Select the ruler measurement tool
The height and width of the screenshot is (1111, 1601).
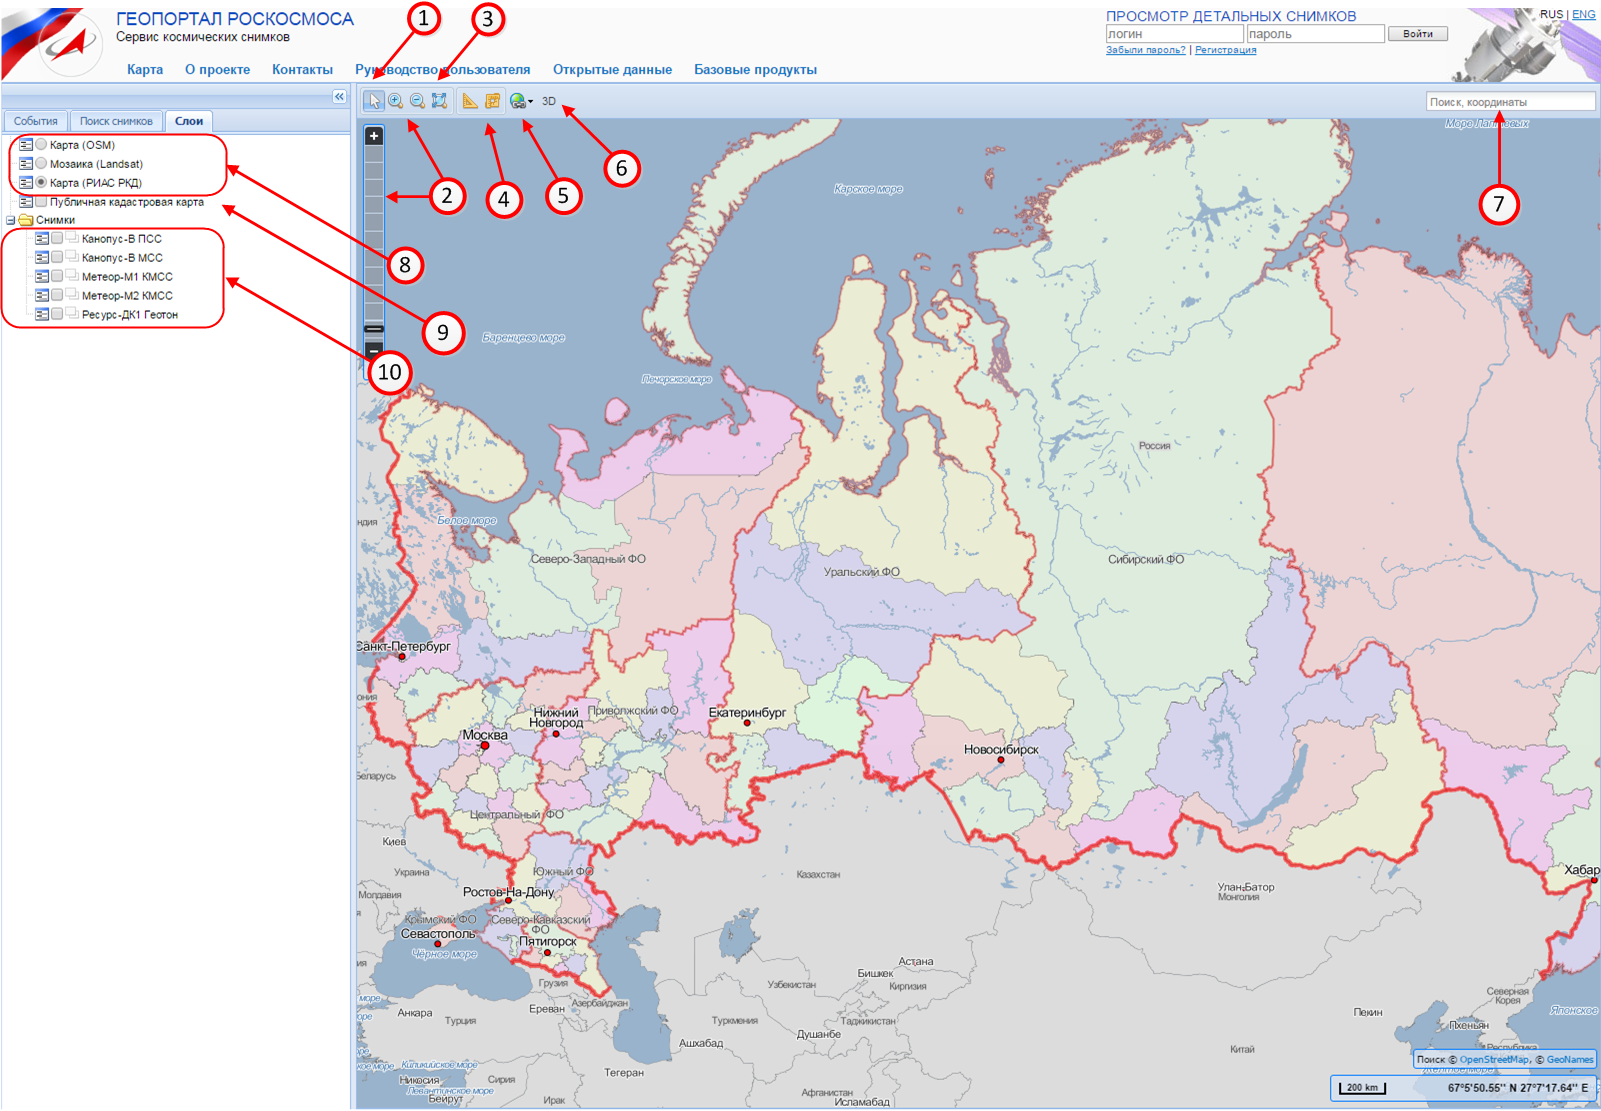click(470, 101)
